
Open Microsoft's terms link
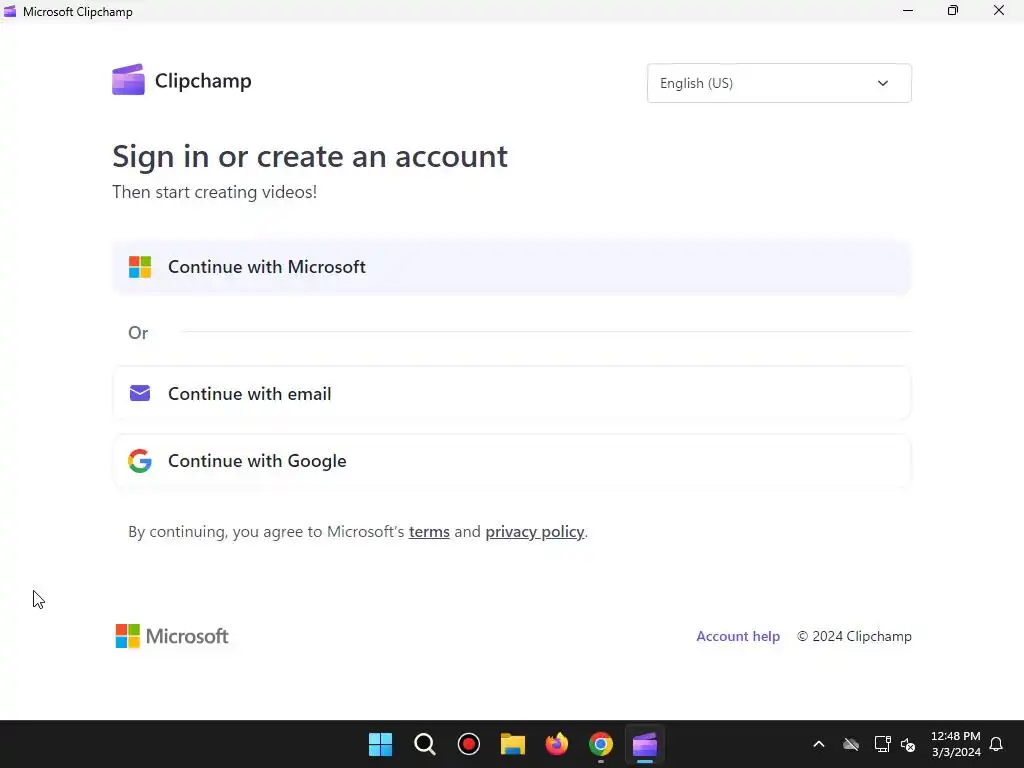429,532
